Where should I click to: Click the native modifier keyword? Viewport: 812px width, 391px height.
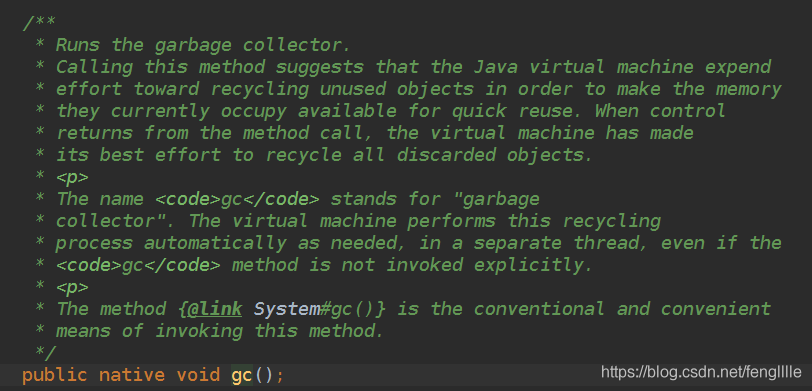(x=132, y=375)
